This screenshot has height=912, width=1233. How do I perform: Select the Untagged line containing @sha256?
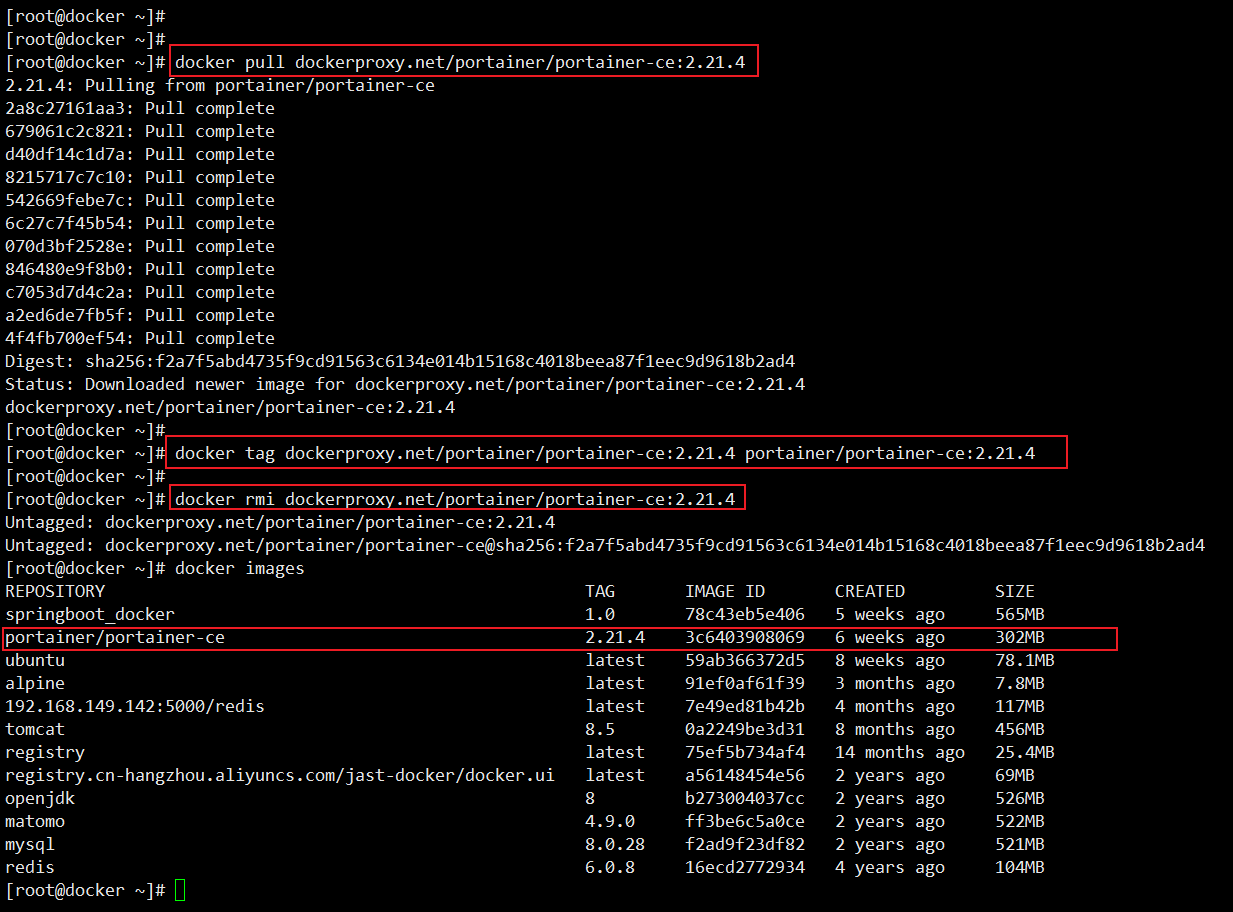tap(605, 545)
